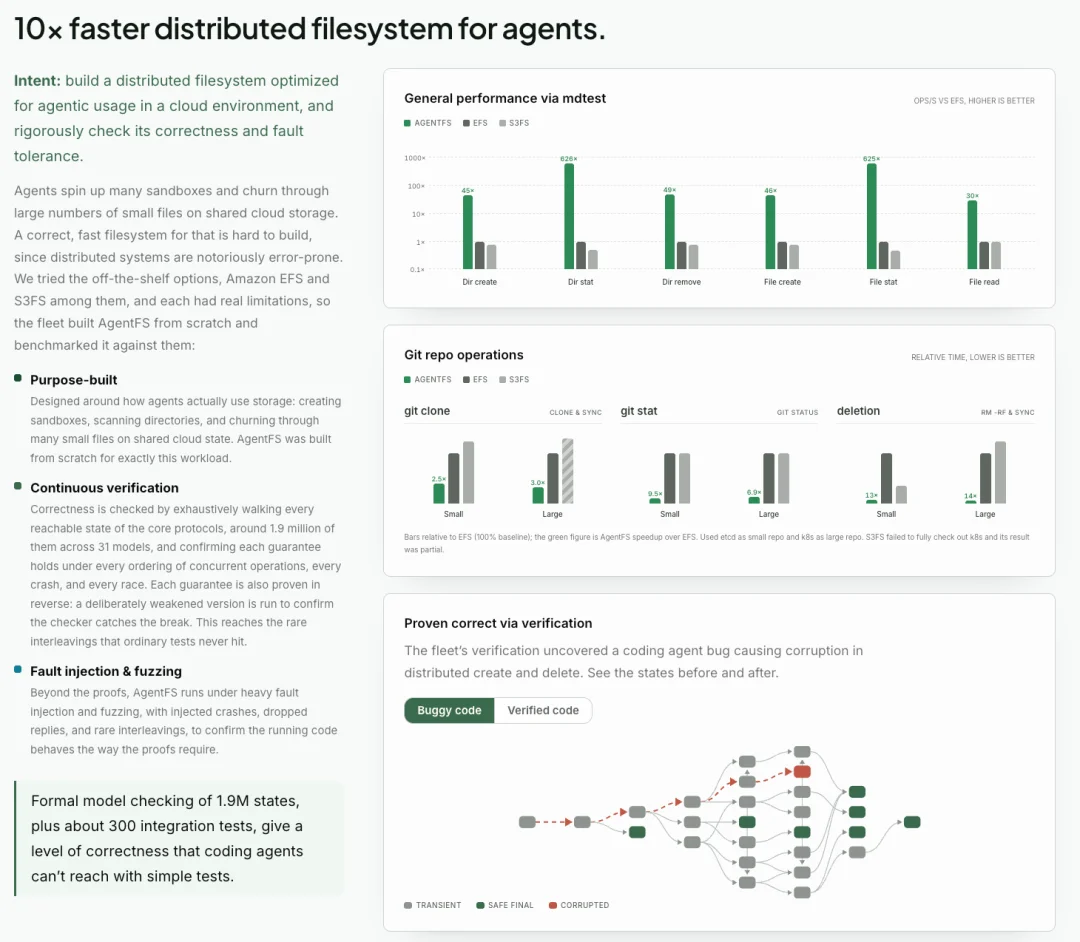The image size is (1080, 942).
Task: Click the green 30× File read bar
Action: click(x=972, y=235)
